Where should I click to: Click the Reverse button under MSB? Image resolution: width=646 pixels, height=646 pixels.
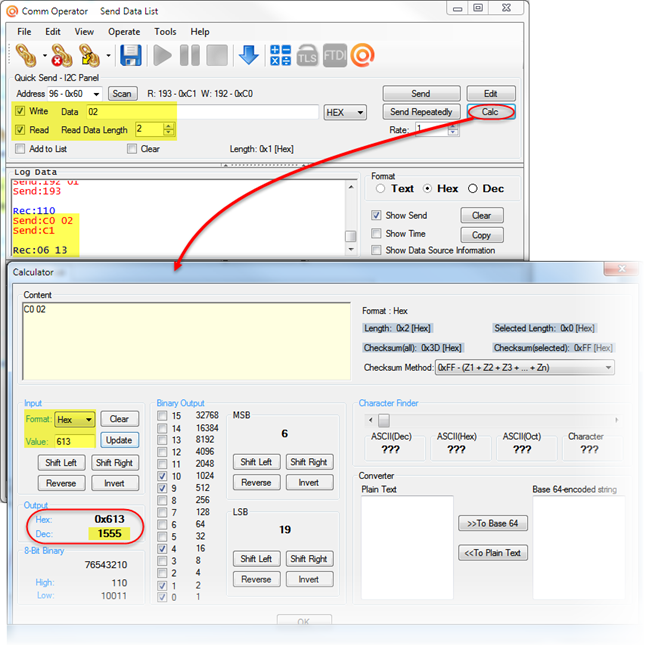pyautogui.click(x=256, y=482)
